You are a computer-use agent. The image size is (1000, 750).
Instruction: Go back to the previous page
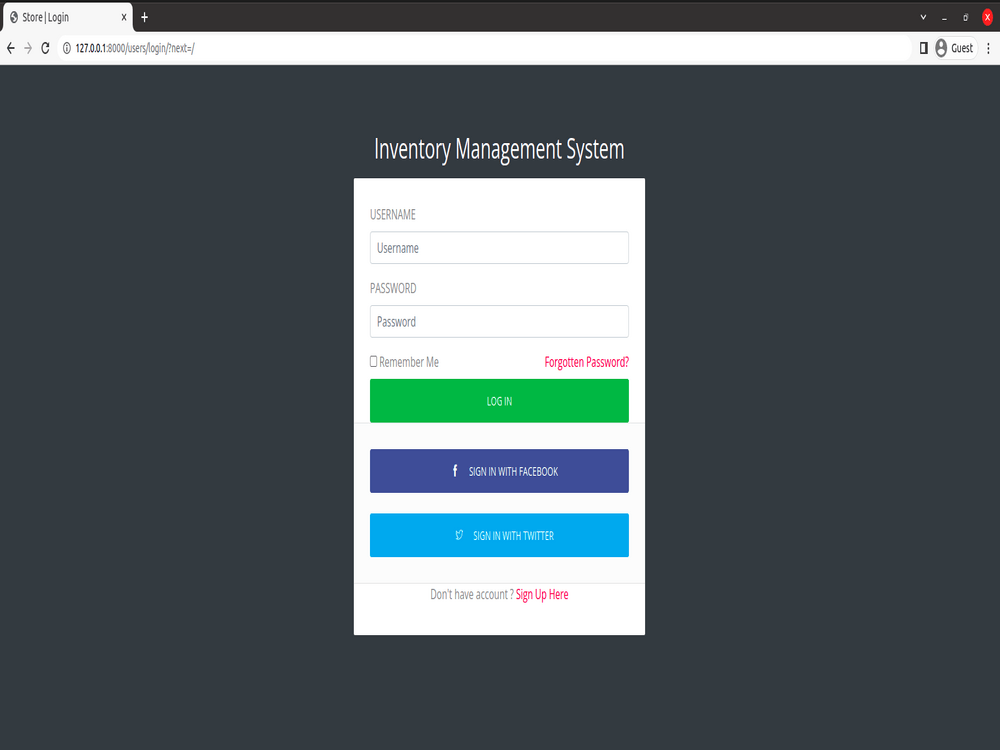click(11, 48)
